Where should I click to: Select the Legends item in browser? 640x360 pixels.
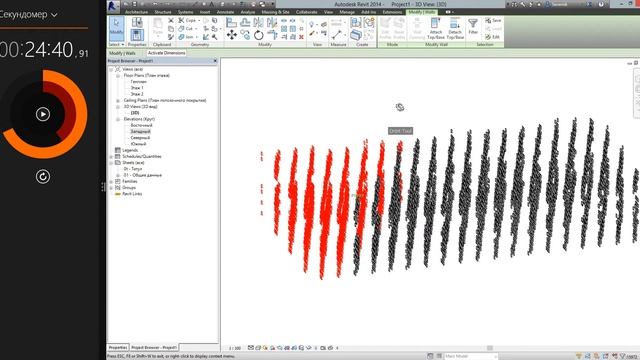point(130,150)
